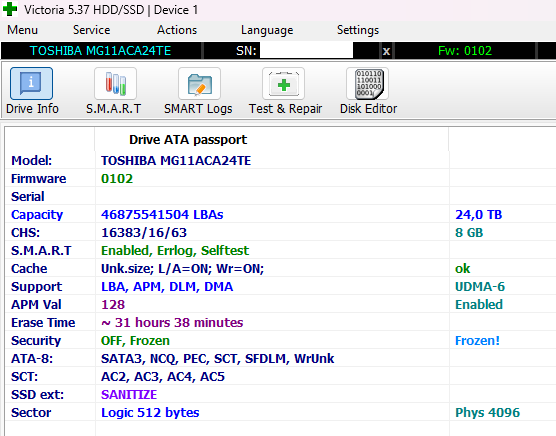The height and width of the screenshot is (436, 556).
Task: Select the '24,0 TB' capacity size
Action: (478, 215)
